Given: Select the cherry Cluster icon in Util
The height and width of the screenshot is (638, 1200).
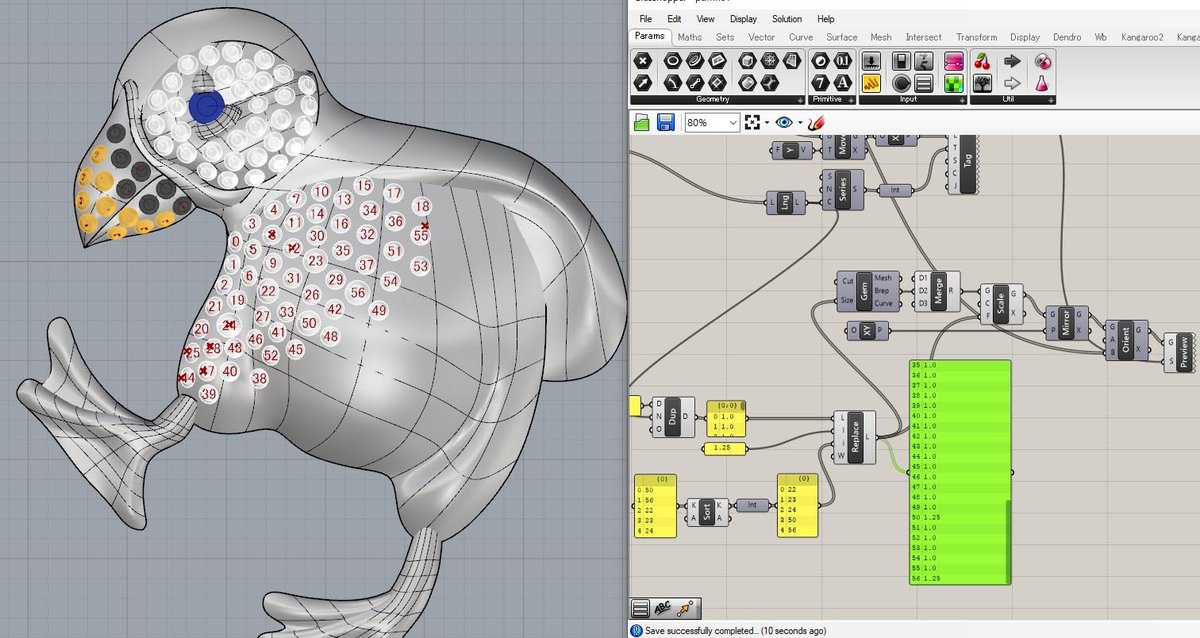Looking at the screenshot, I should tap(982, 60).
